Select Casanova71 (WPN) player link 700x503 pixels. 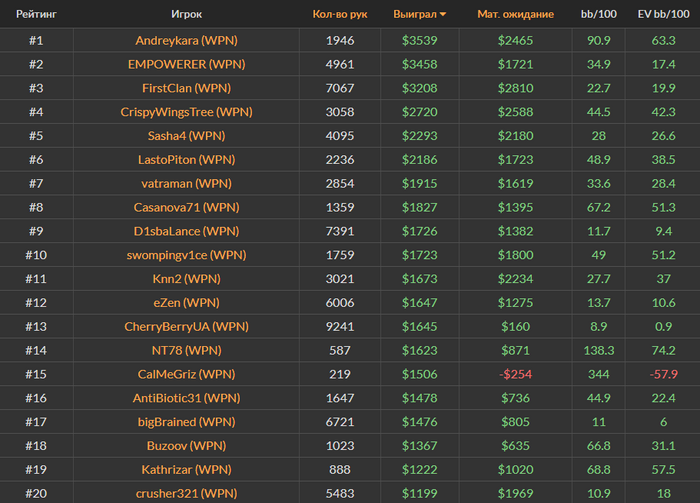coord(186,208)
